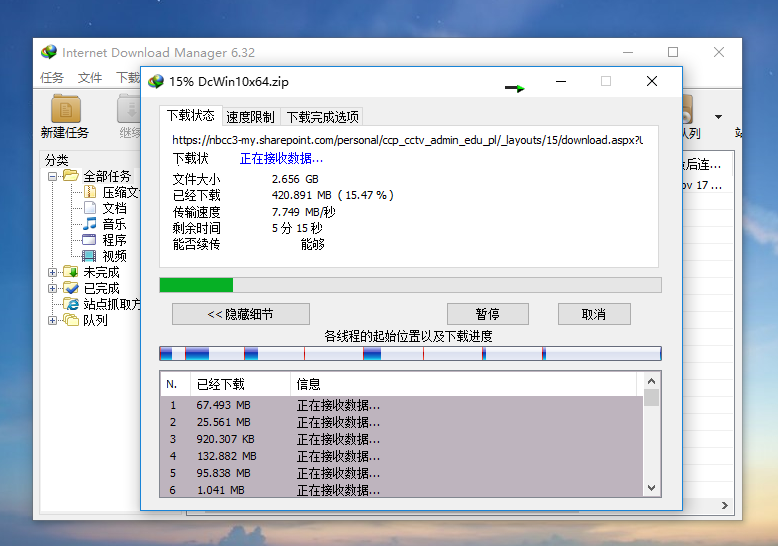Open the 文件 menu
The width and height of the screenshot is (778, 546).
click(90, 78)
